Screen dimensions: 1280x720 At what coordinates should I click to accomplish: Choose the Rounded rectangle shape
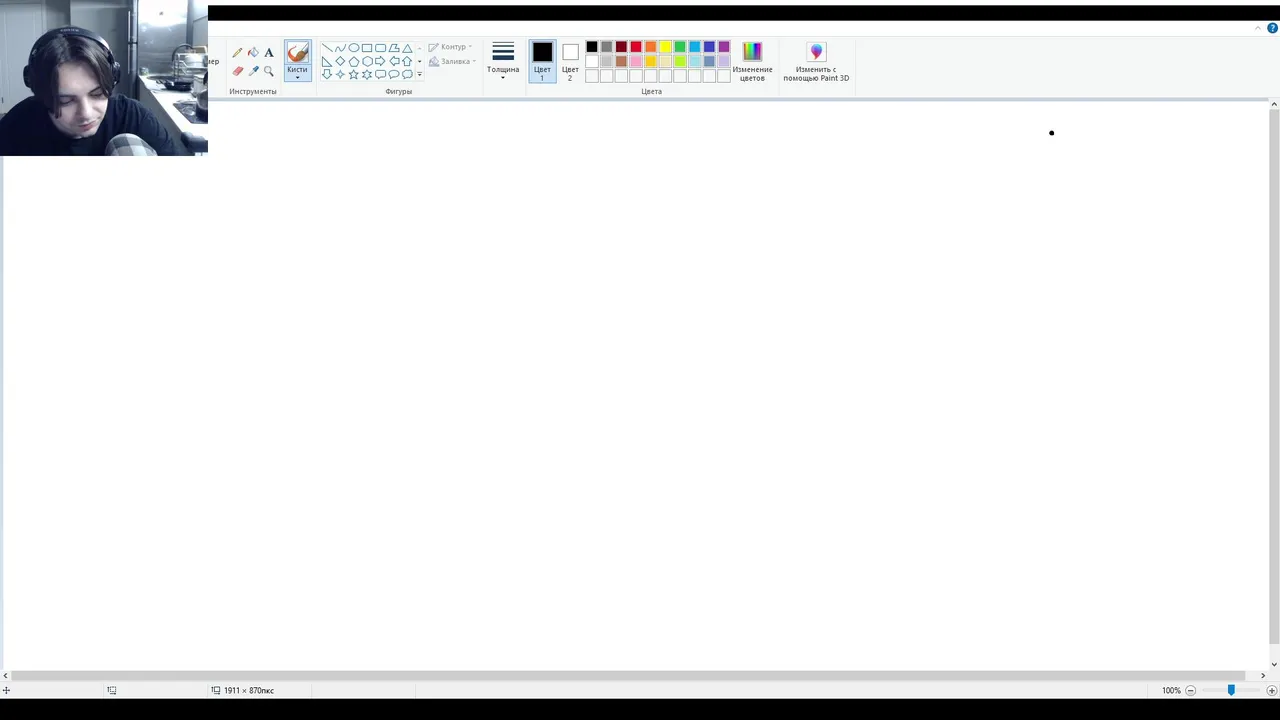(x=380, y=48)
